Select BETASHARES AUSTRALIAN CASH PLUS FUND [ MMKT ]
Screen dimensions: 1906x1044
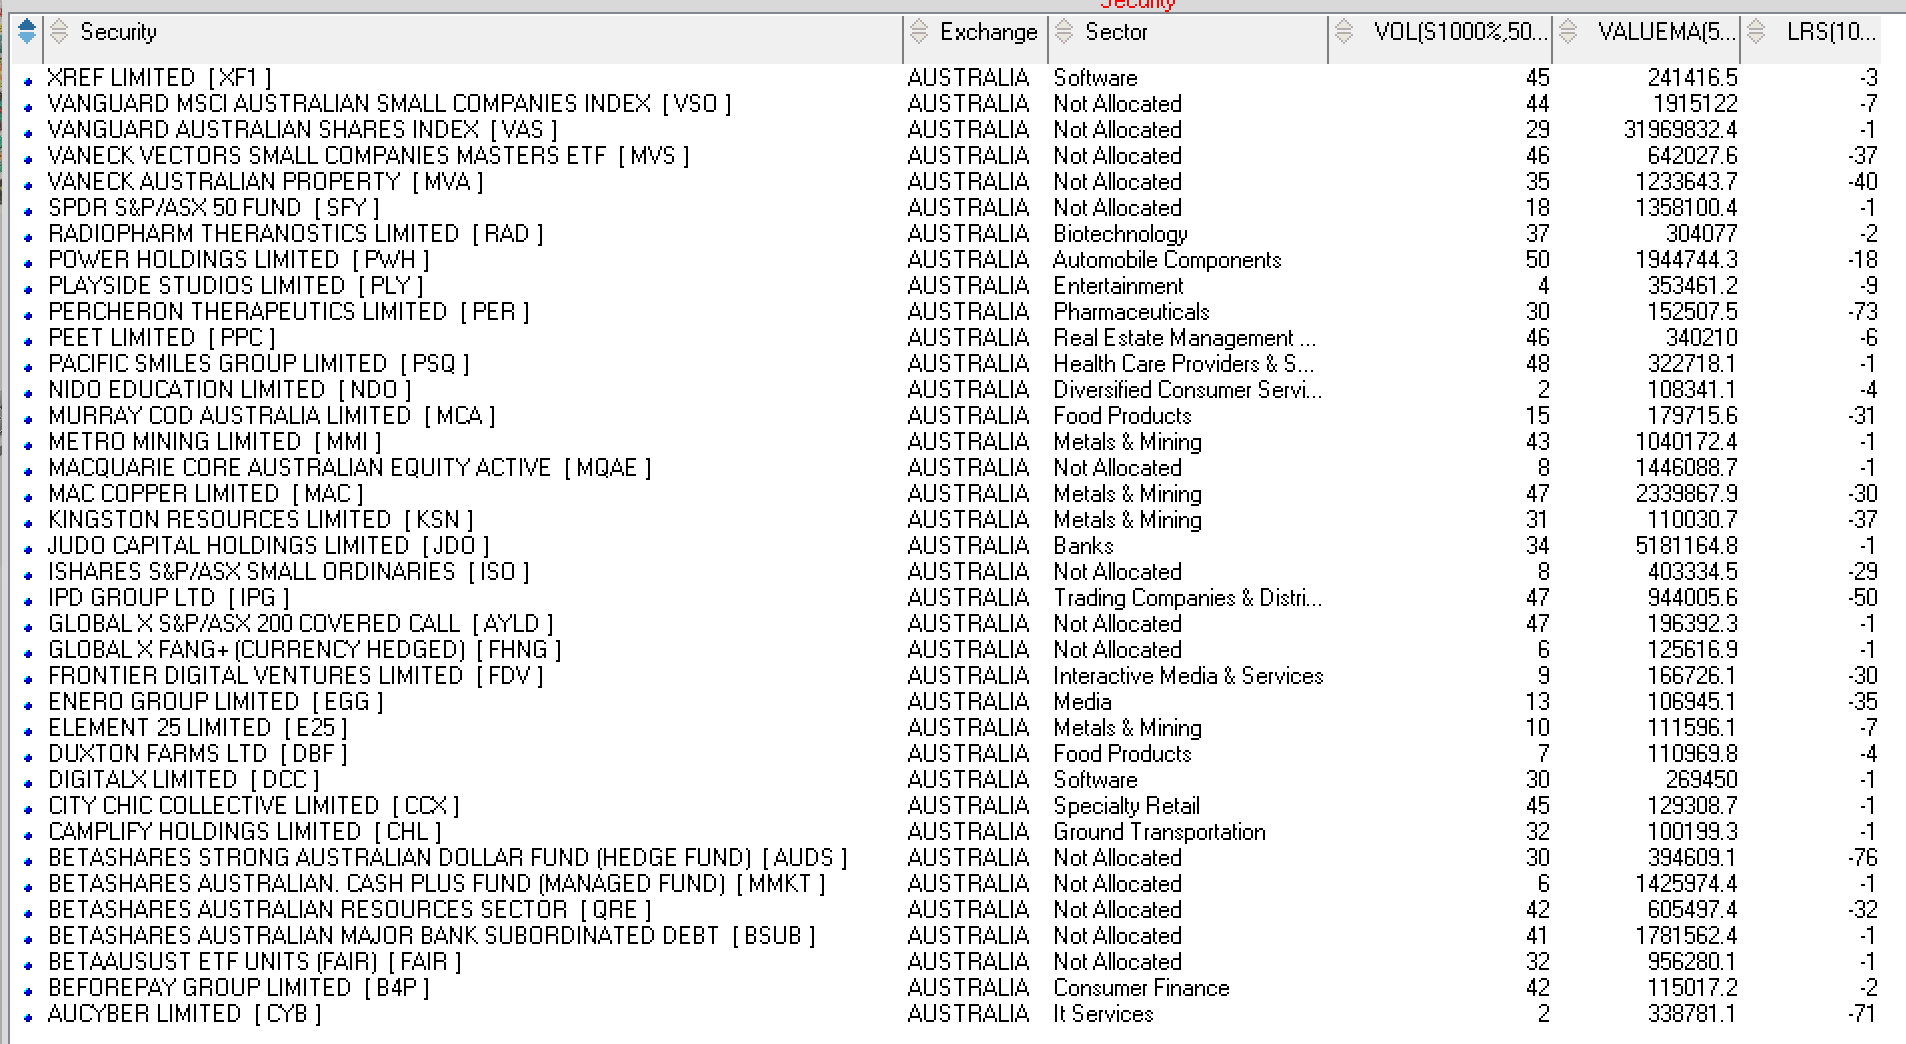point(436,884)
